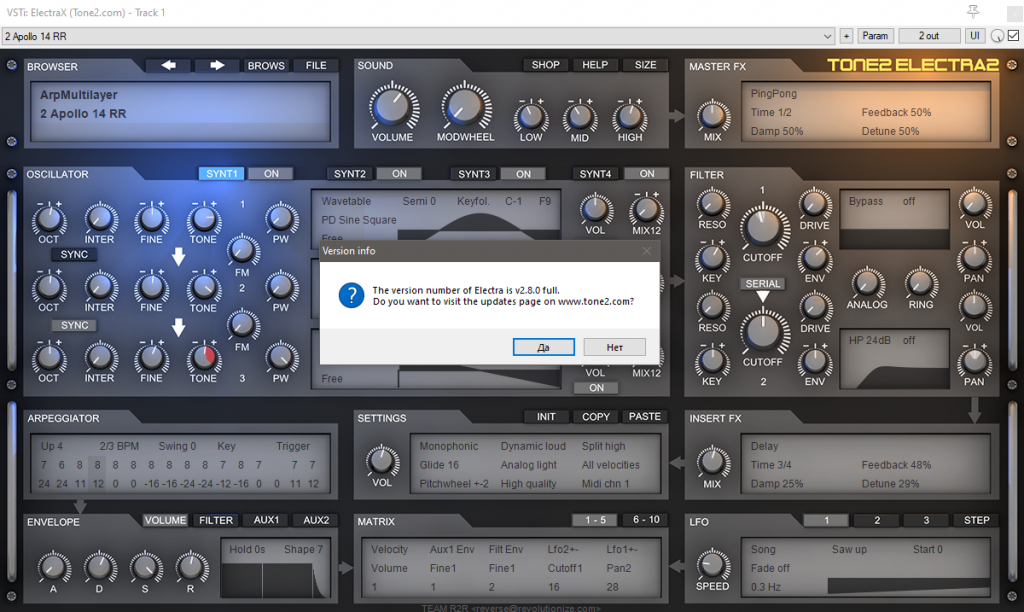Adjust the Settings VOL knob
Viewport: 1024px width, 612px height.
[x=382, y=461]
